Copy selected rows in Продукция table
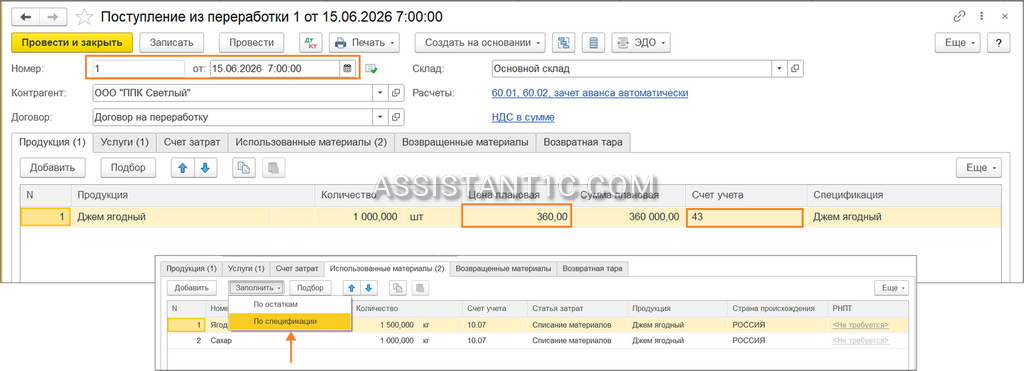This screenshot has width=1024, height=371. pos(244,168)
